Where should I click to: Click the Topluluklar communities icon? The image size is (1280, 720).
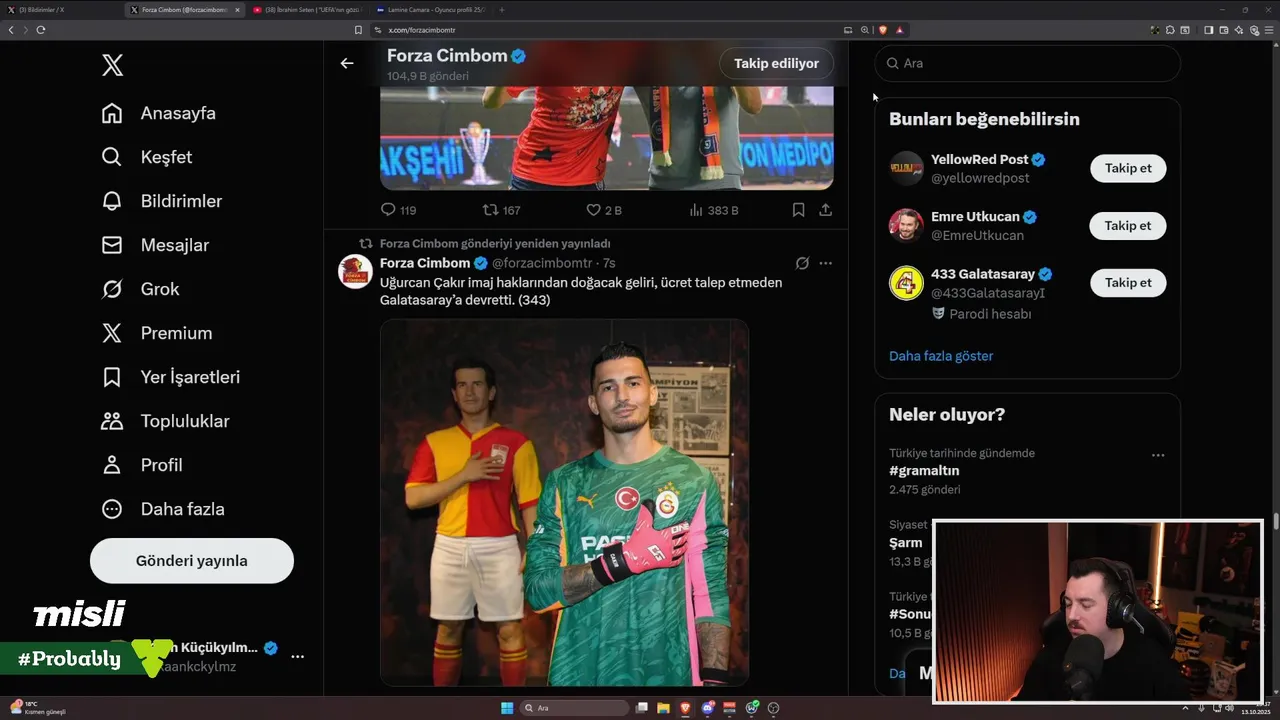click(112, 421)
